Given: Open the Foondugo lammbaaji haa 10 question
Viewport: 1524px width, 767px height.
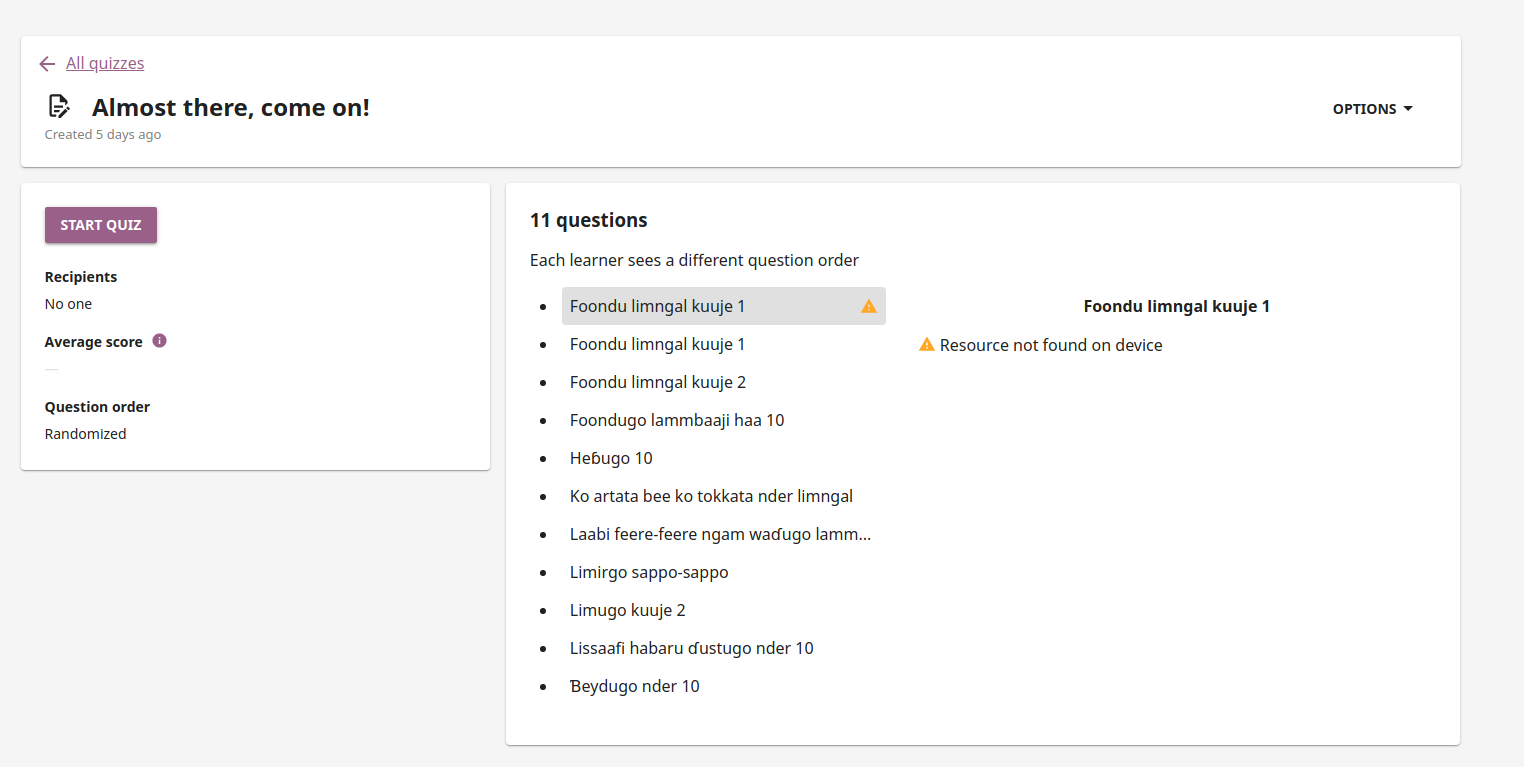Looking at the screenshot, I should pos(724,420).
